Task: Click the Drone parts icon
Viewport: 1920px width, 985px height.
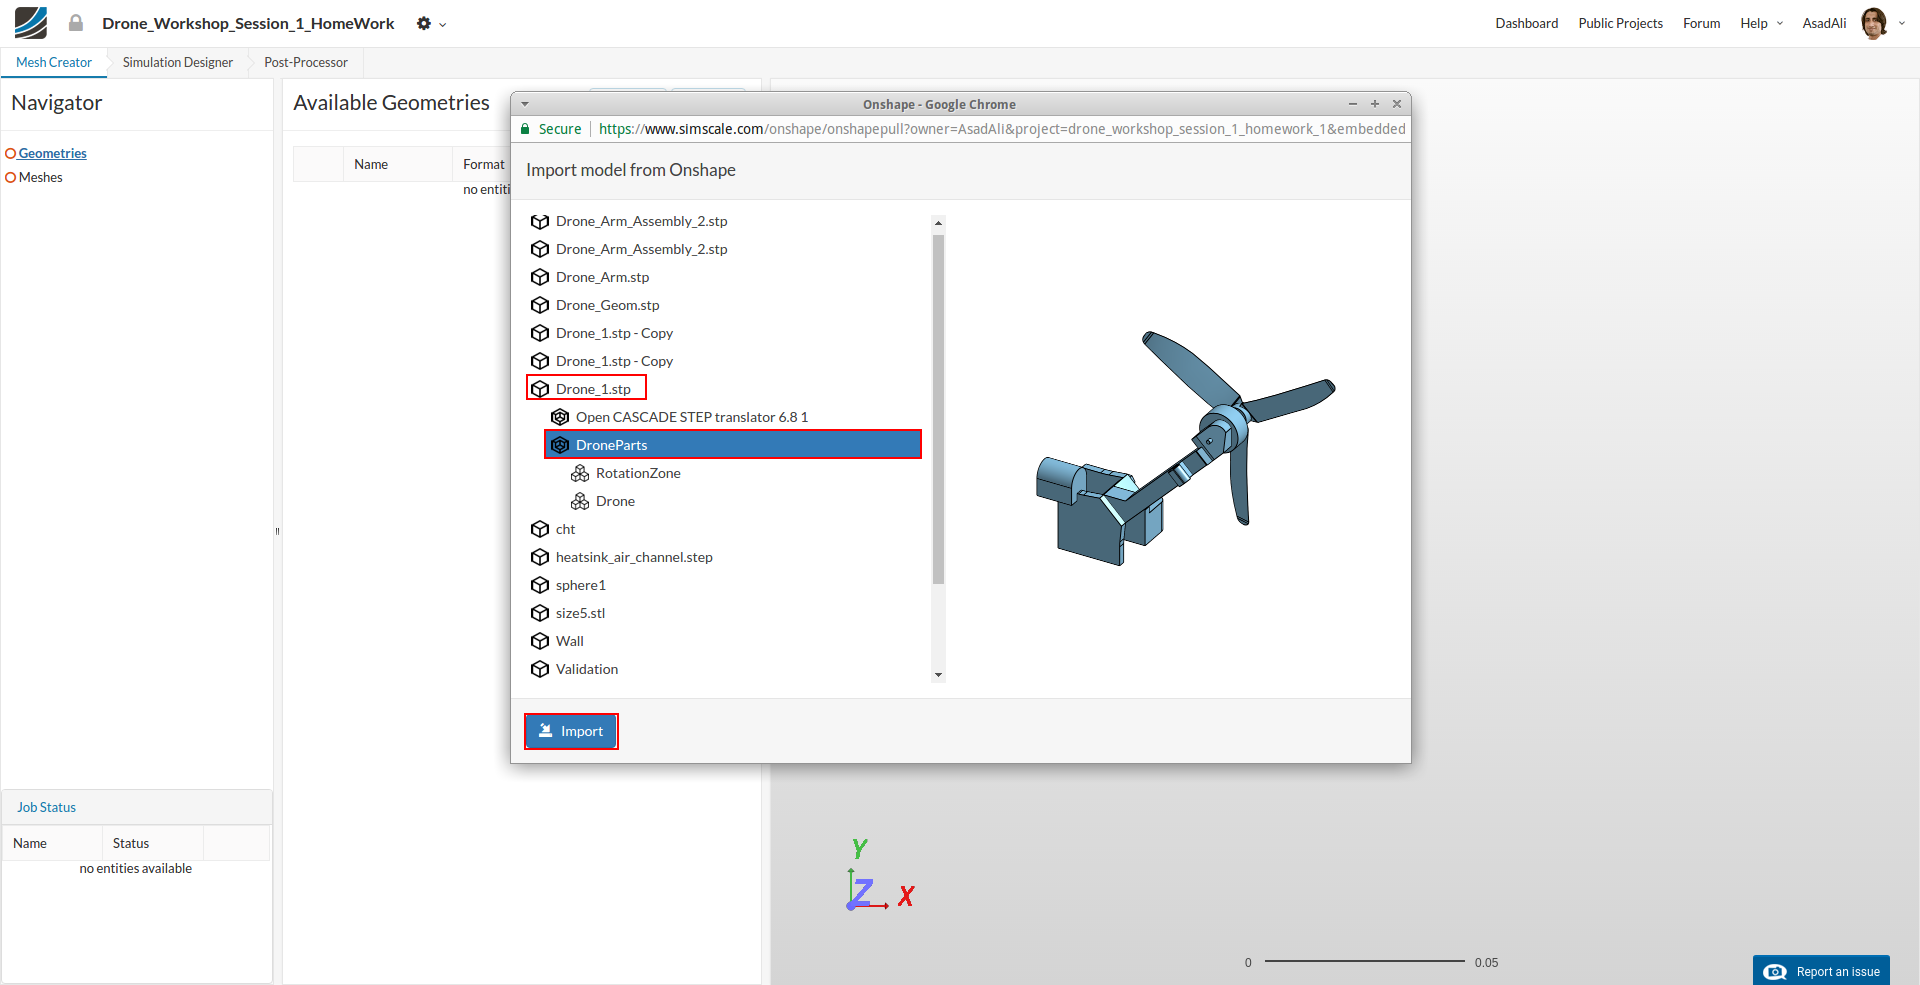Action: click(x=580, y=501)
